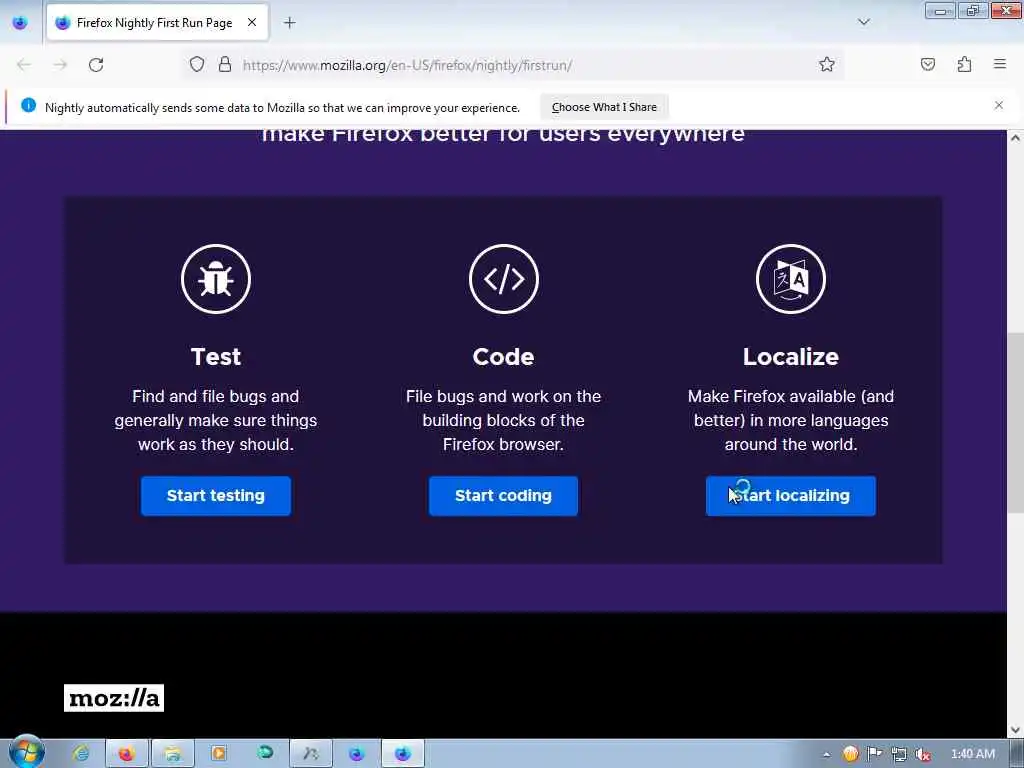Image resolution: width=1024 pixels, height=768 pixels.
Task: Reload the current page
Action: [96, 65]
